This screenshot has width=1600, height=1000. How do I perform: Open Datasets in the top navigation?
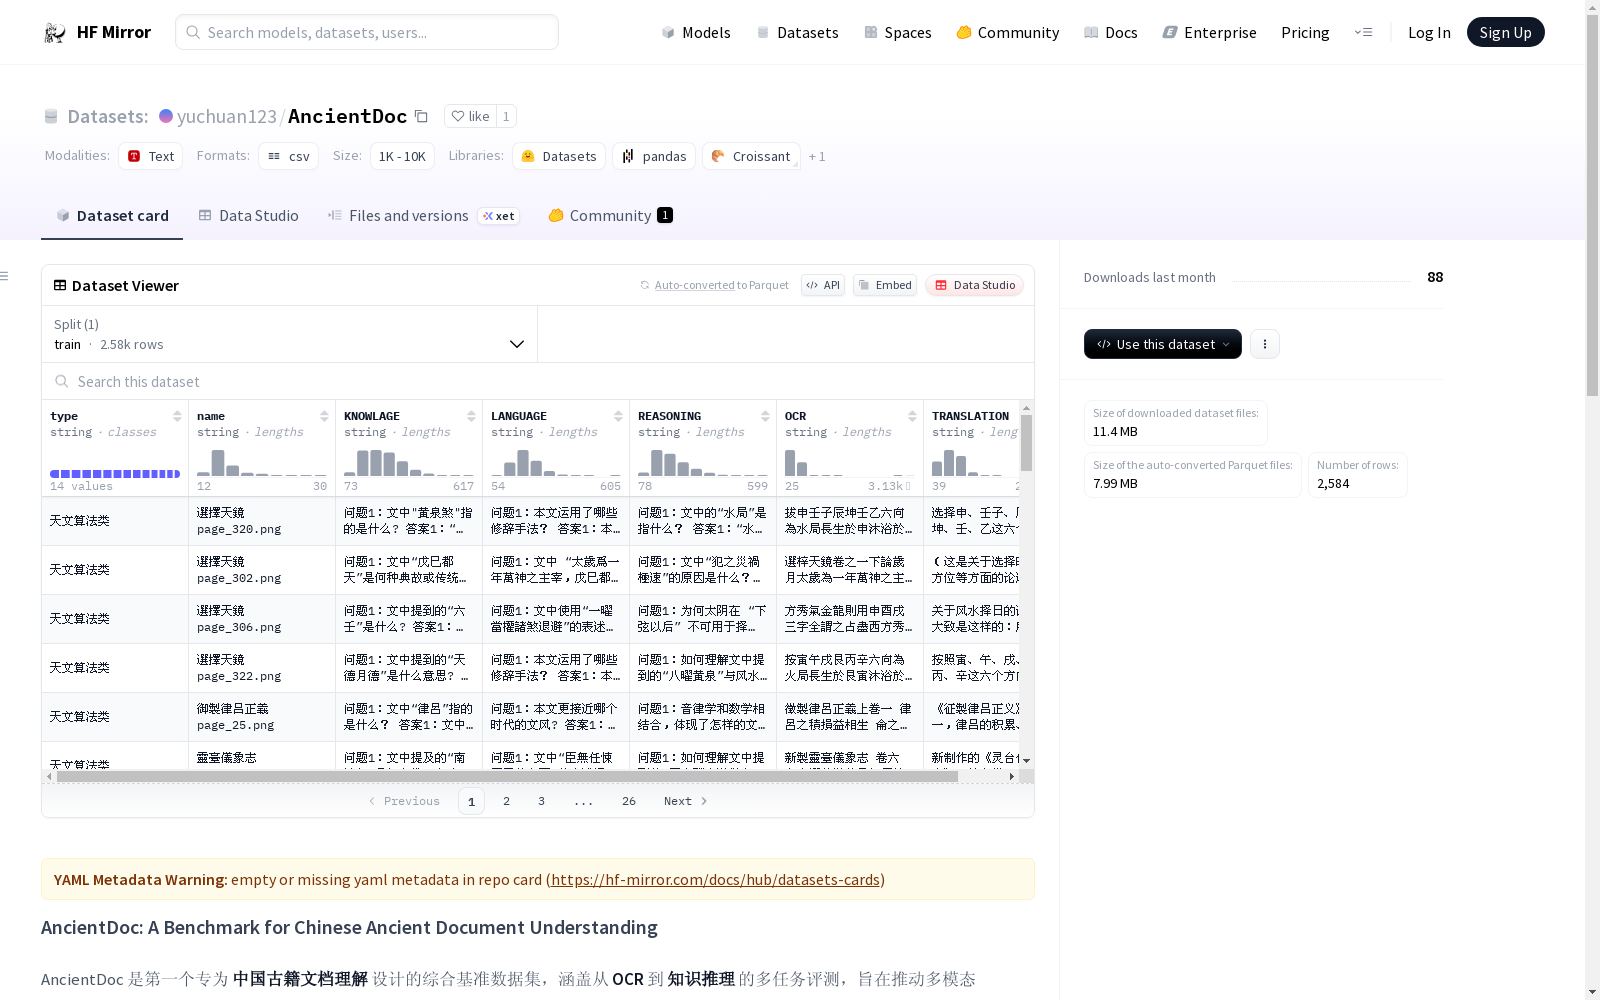[x=797, y=32]
